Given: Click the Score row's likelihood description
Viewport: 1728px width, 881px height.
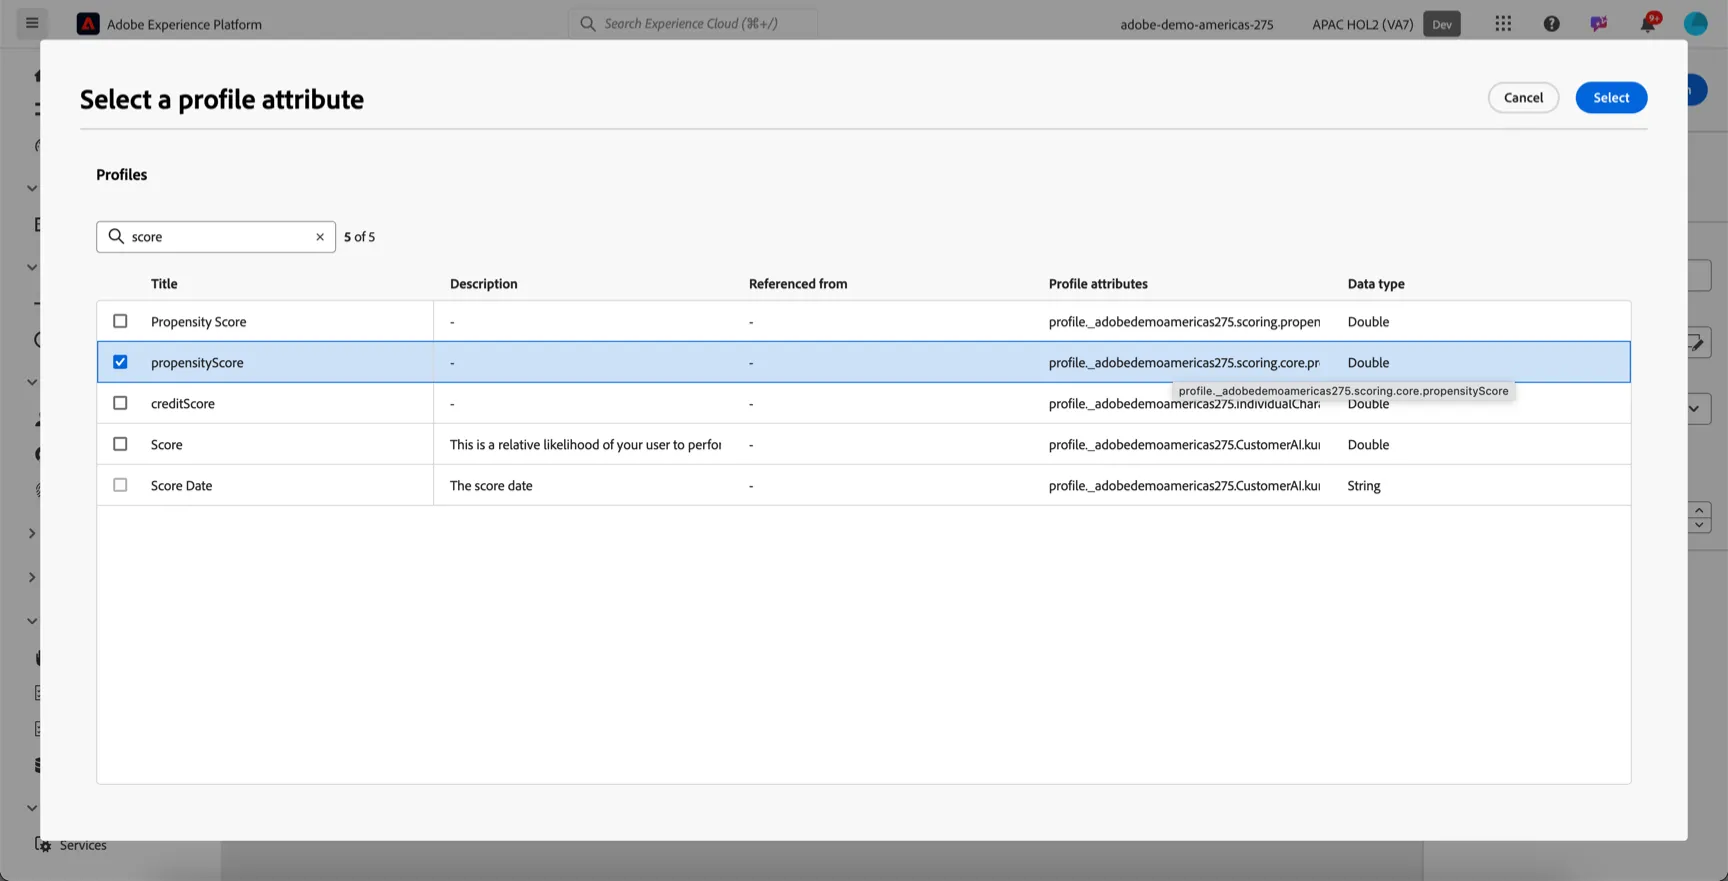Looking at the screenshot, I should (x=585, y=445).
